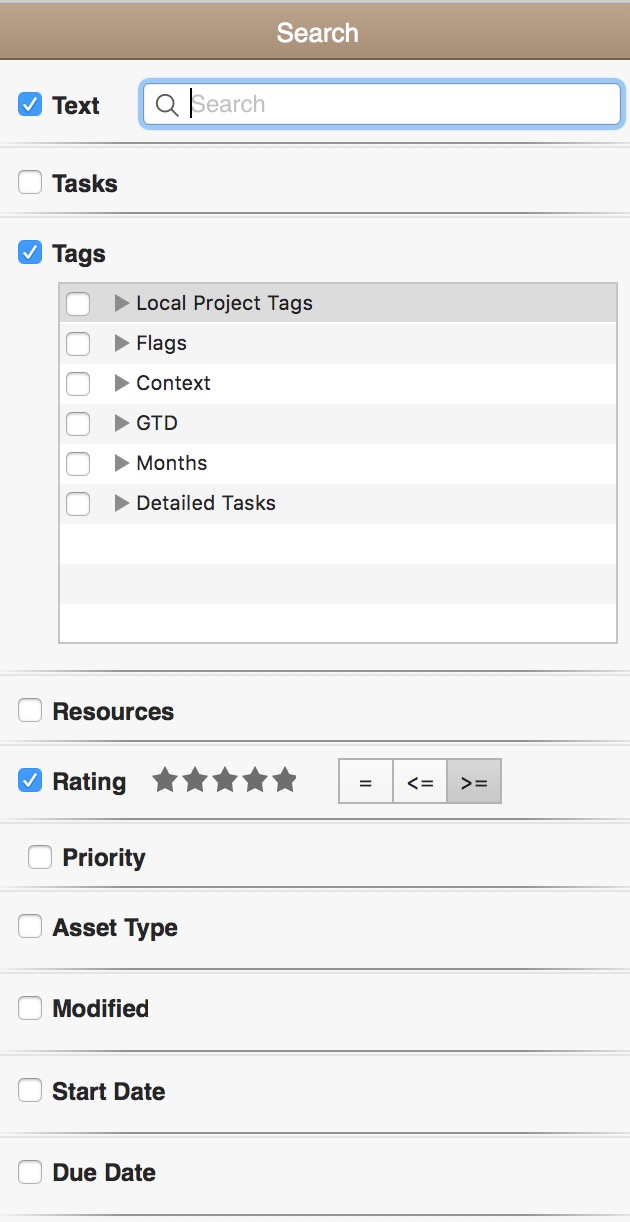Select the less-than-or-equal rating comparison
630x1222 pixels.
420,782
